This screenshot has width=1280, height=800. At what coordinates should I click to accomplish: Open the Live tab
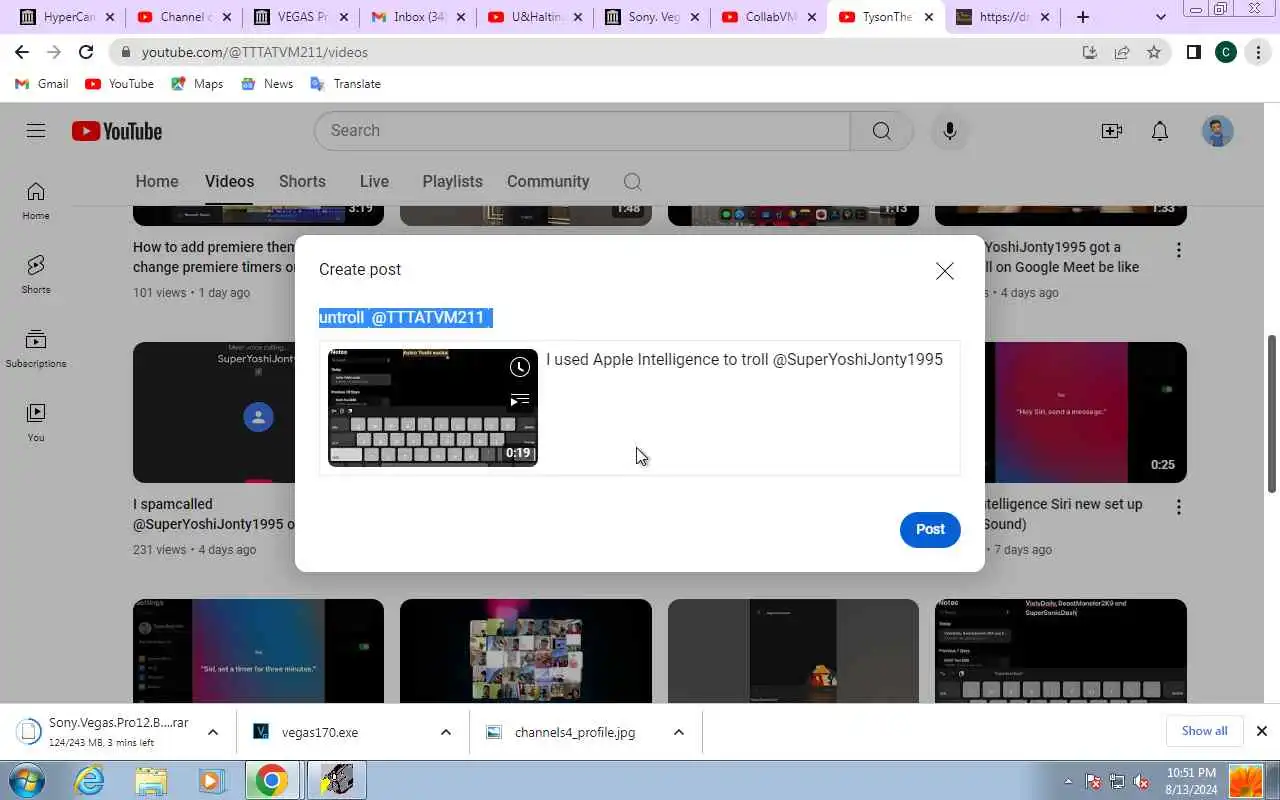(x=374, y=181)
